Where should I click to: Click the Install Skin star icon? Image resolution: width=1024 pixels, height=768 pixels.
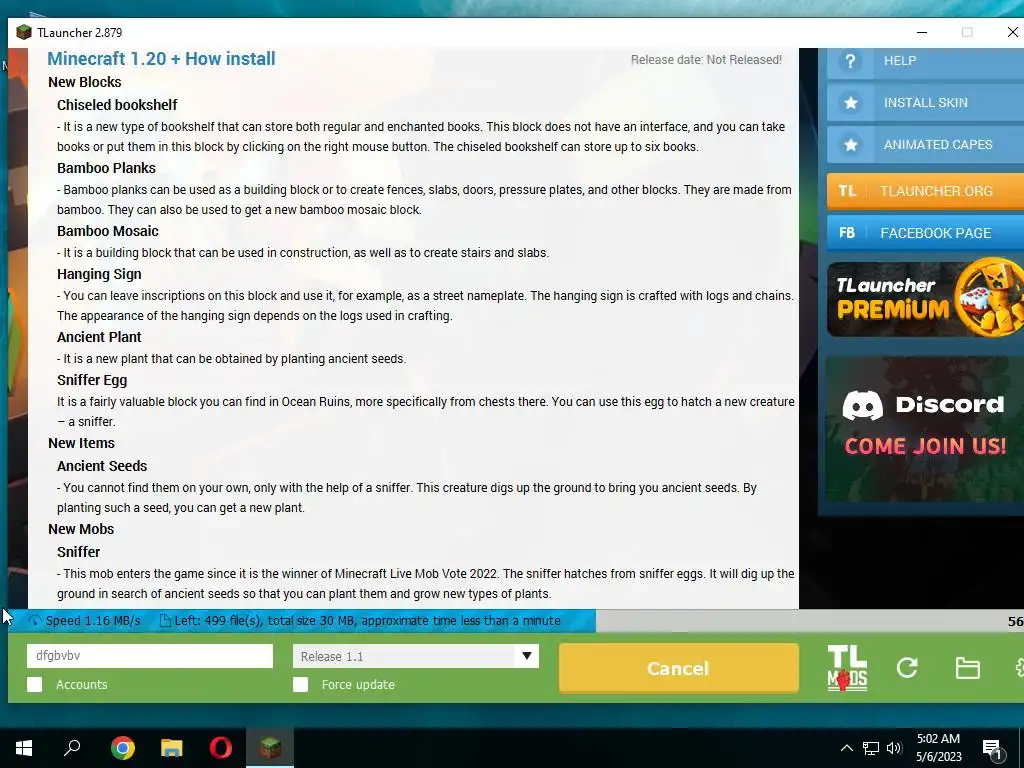coord(850,103)
